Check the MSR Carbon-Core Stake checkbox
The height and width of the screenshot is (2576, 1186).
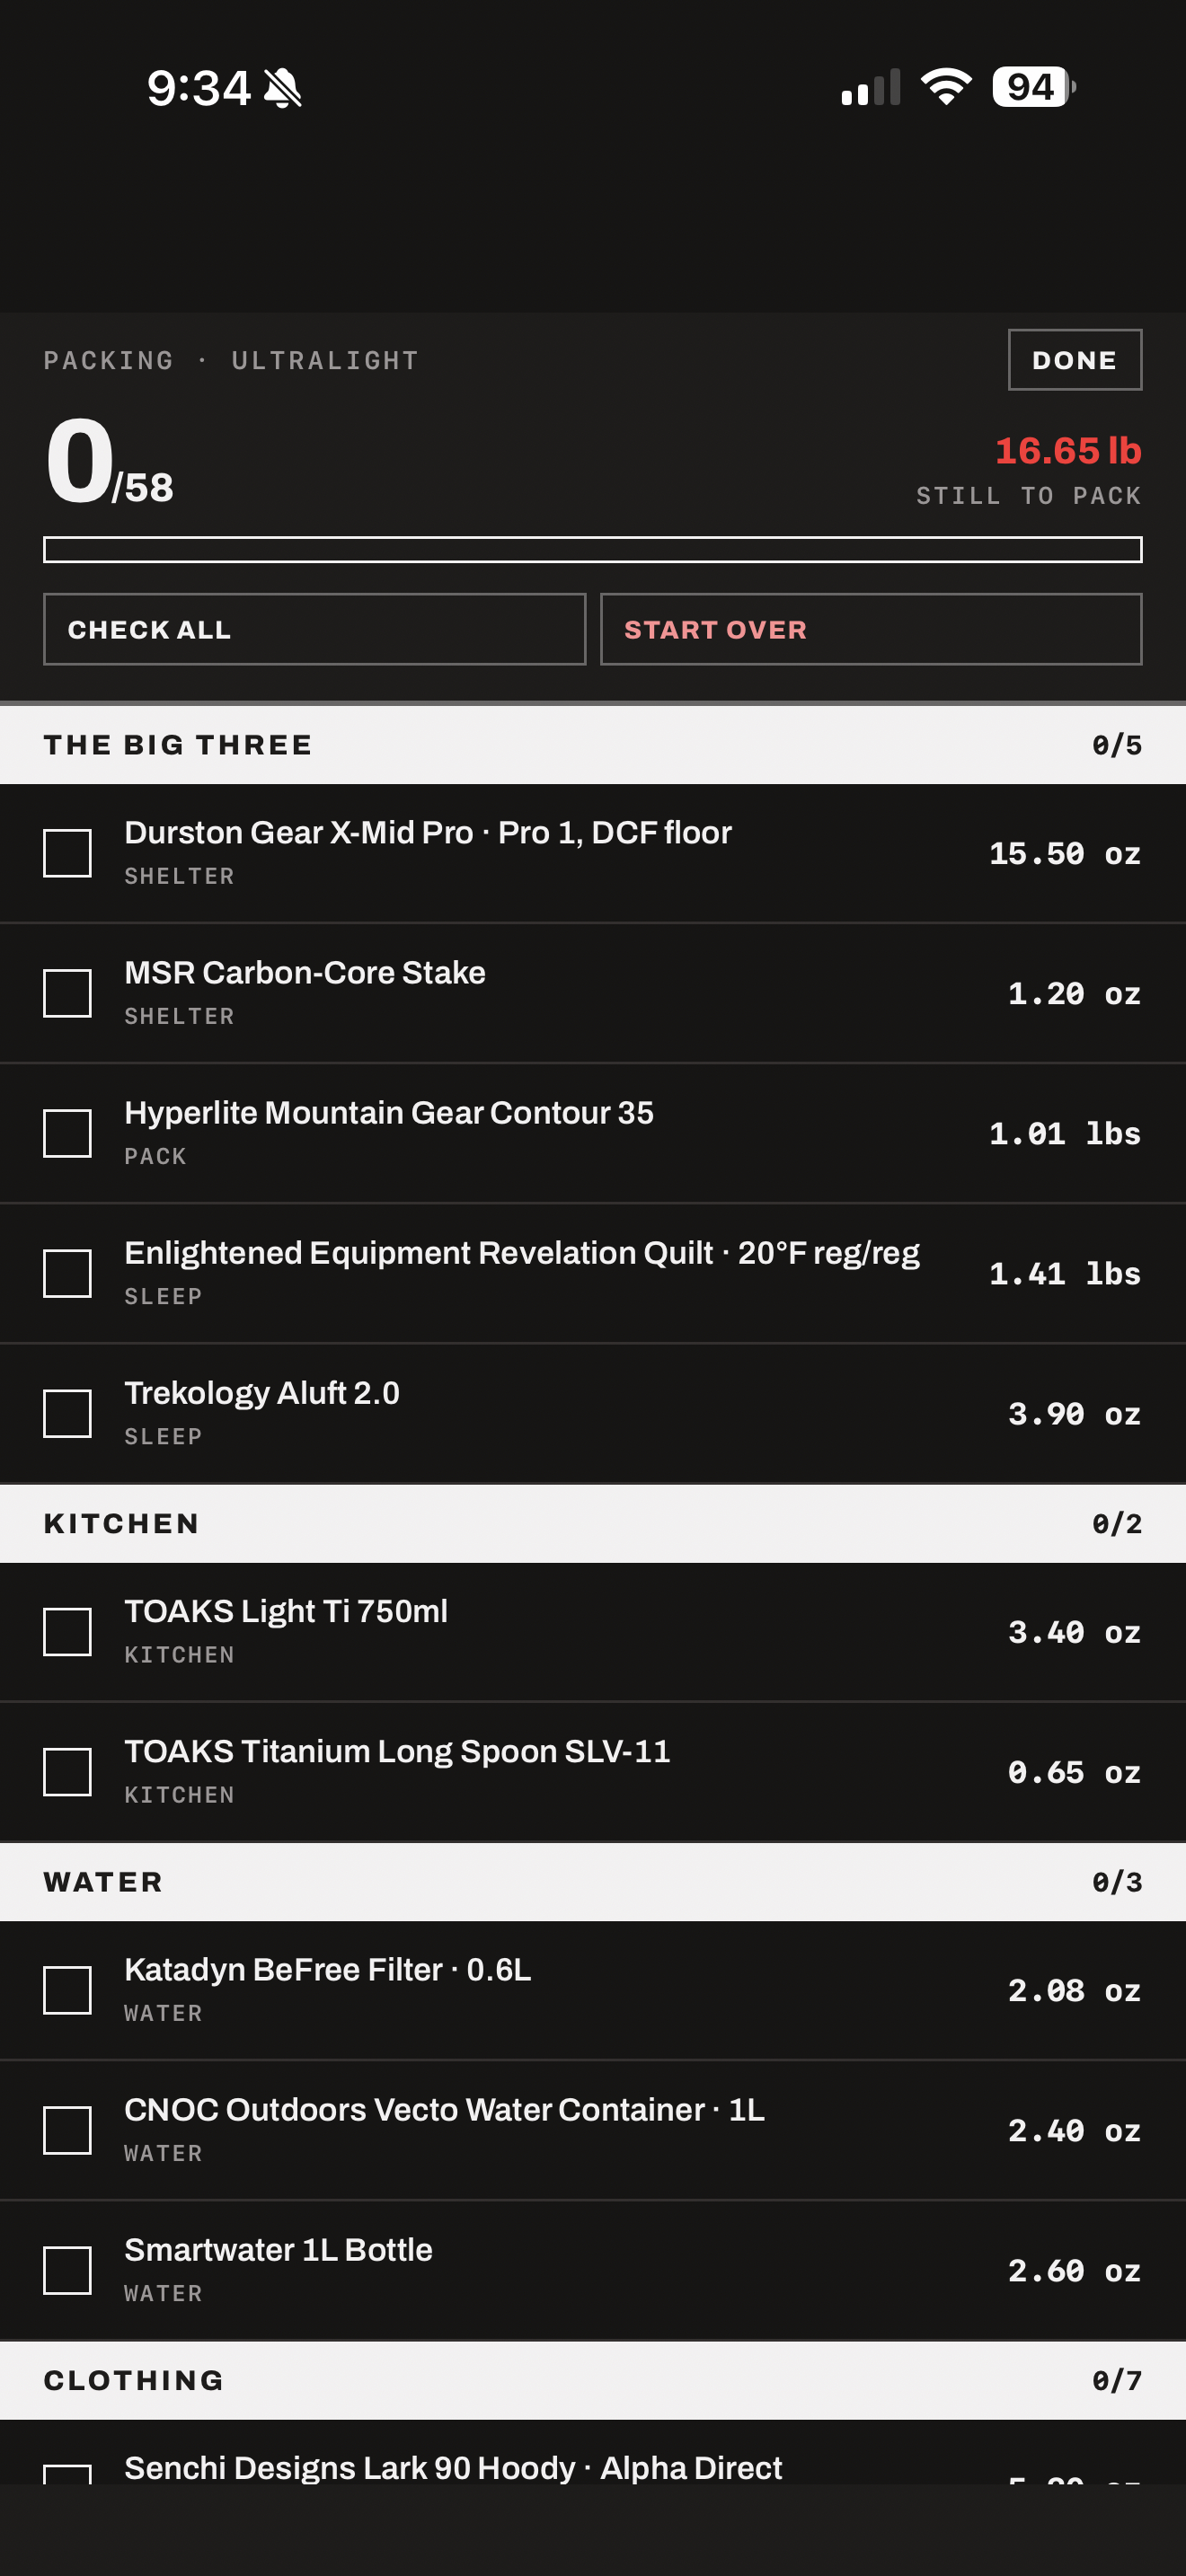67,993
